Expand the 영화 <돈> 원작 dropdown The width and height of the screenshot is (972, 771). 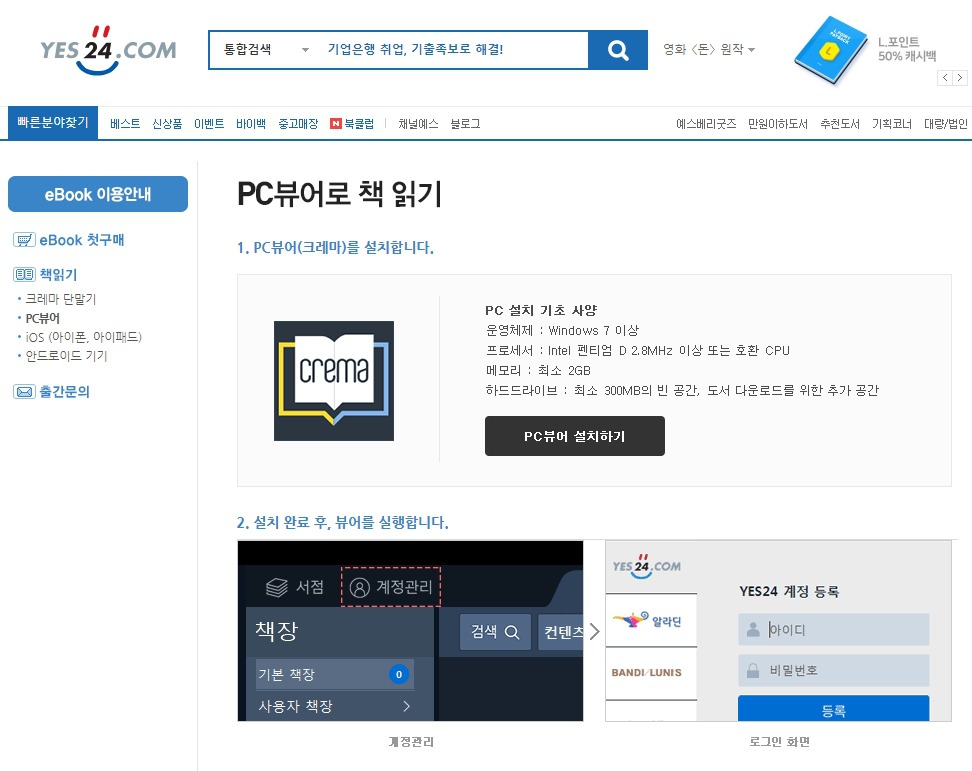tap(709, 50)
